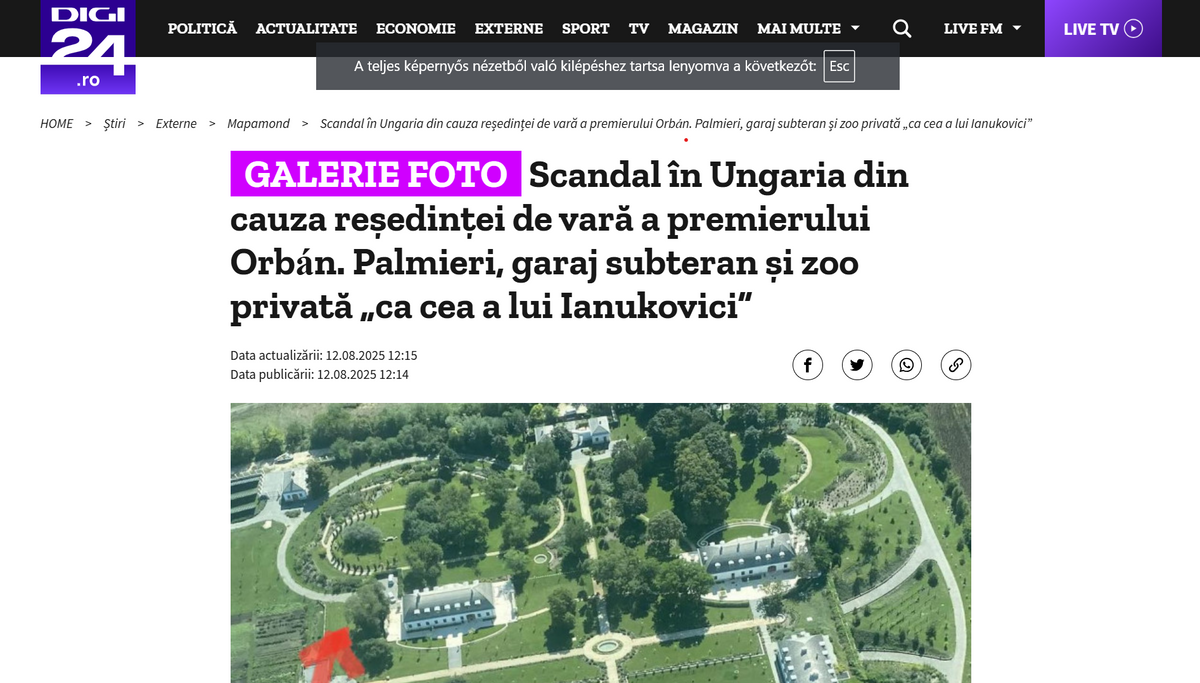1200x683 pixels.
Task: Open the EXTERNE section
Action: [509, 28]
